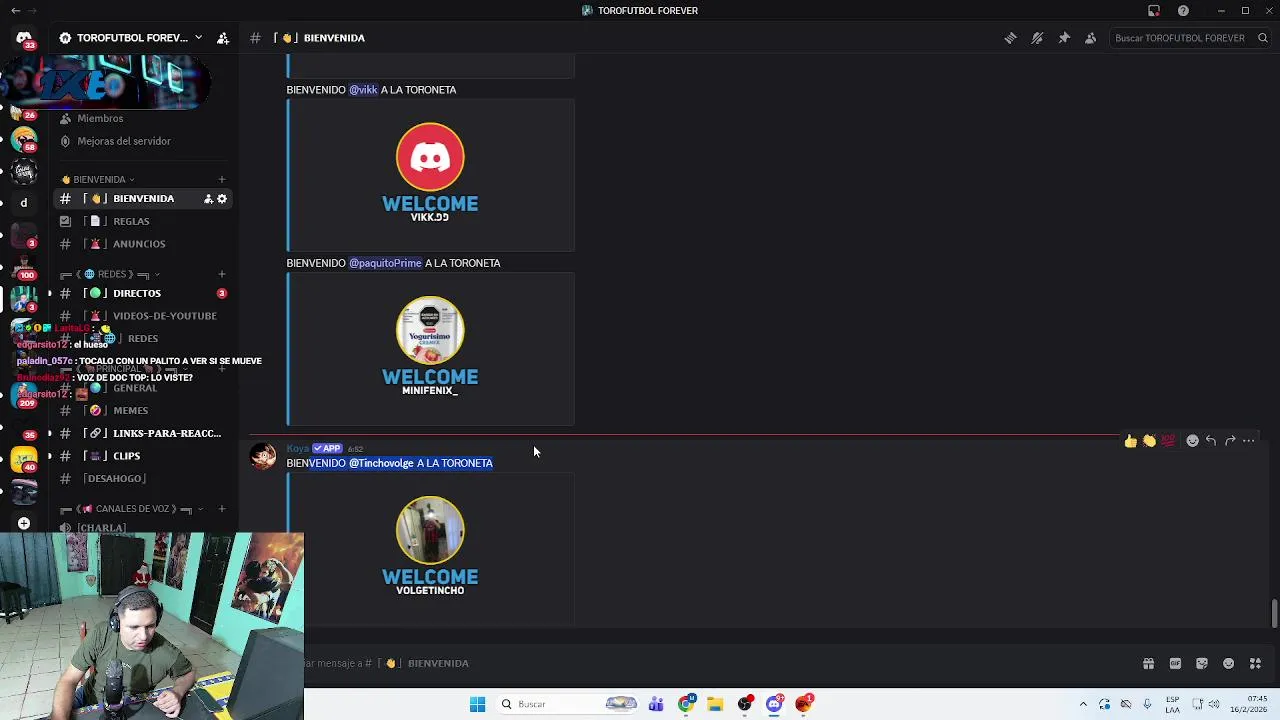Open Discord direct messages home icon
Image resolution: width=1280 pixels, height=720 pixels.
point(24,38)
